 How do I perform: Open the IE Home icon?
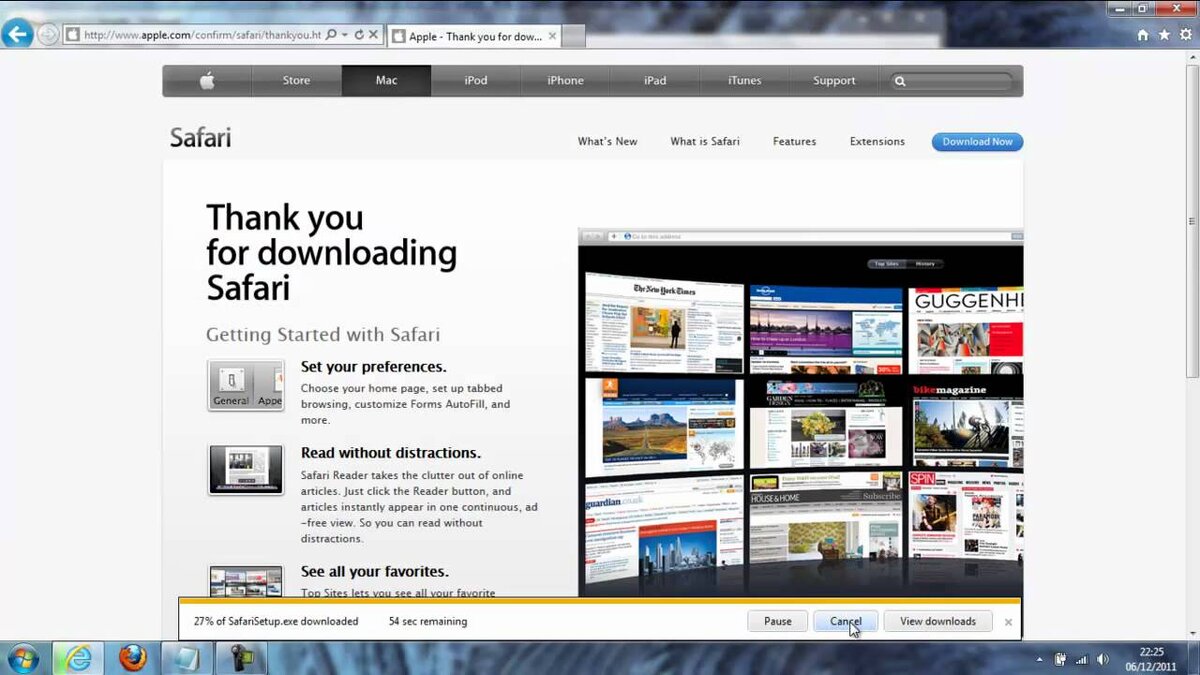pos(1142,34)
